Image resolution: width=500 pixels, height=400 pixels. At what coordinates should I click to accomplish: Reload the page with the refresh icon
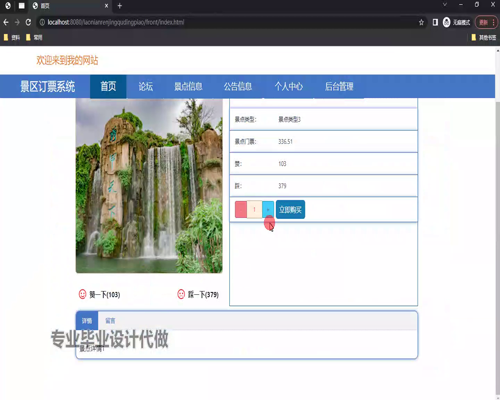click(28, 22)
